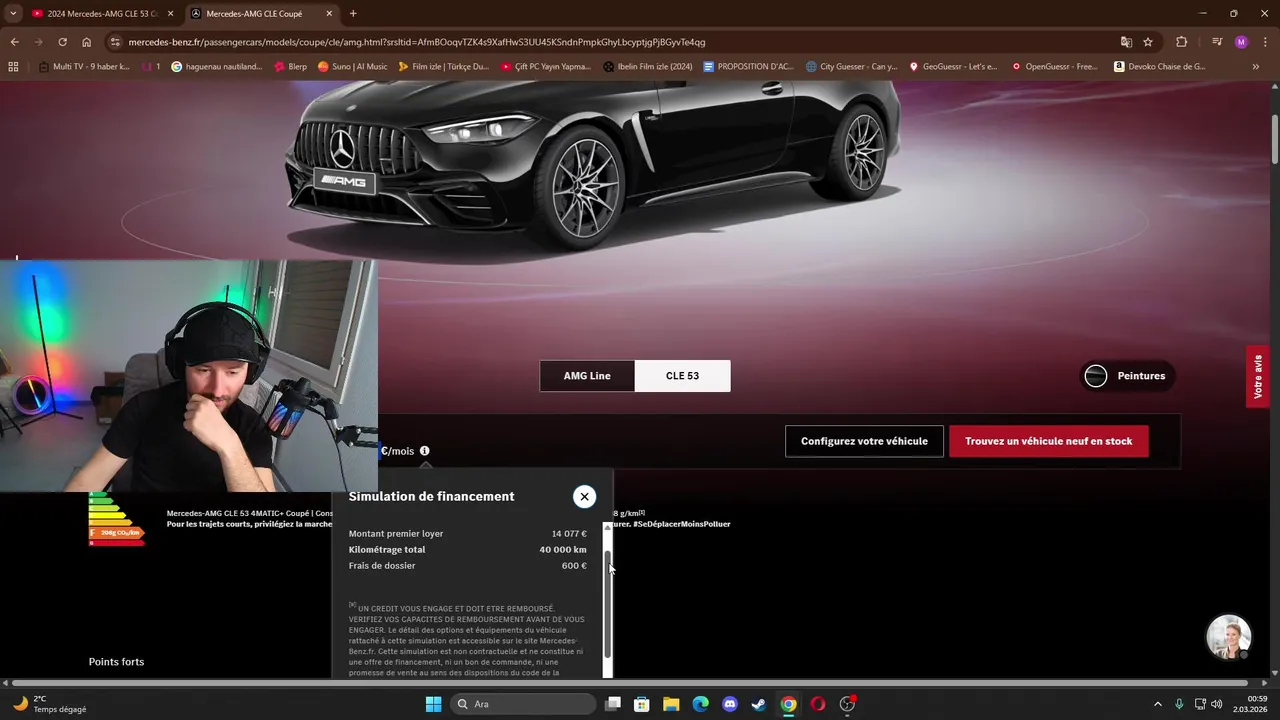1280x720 pixels.
Task: Open Task View on taskbar
Action: coord(613,704)
